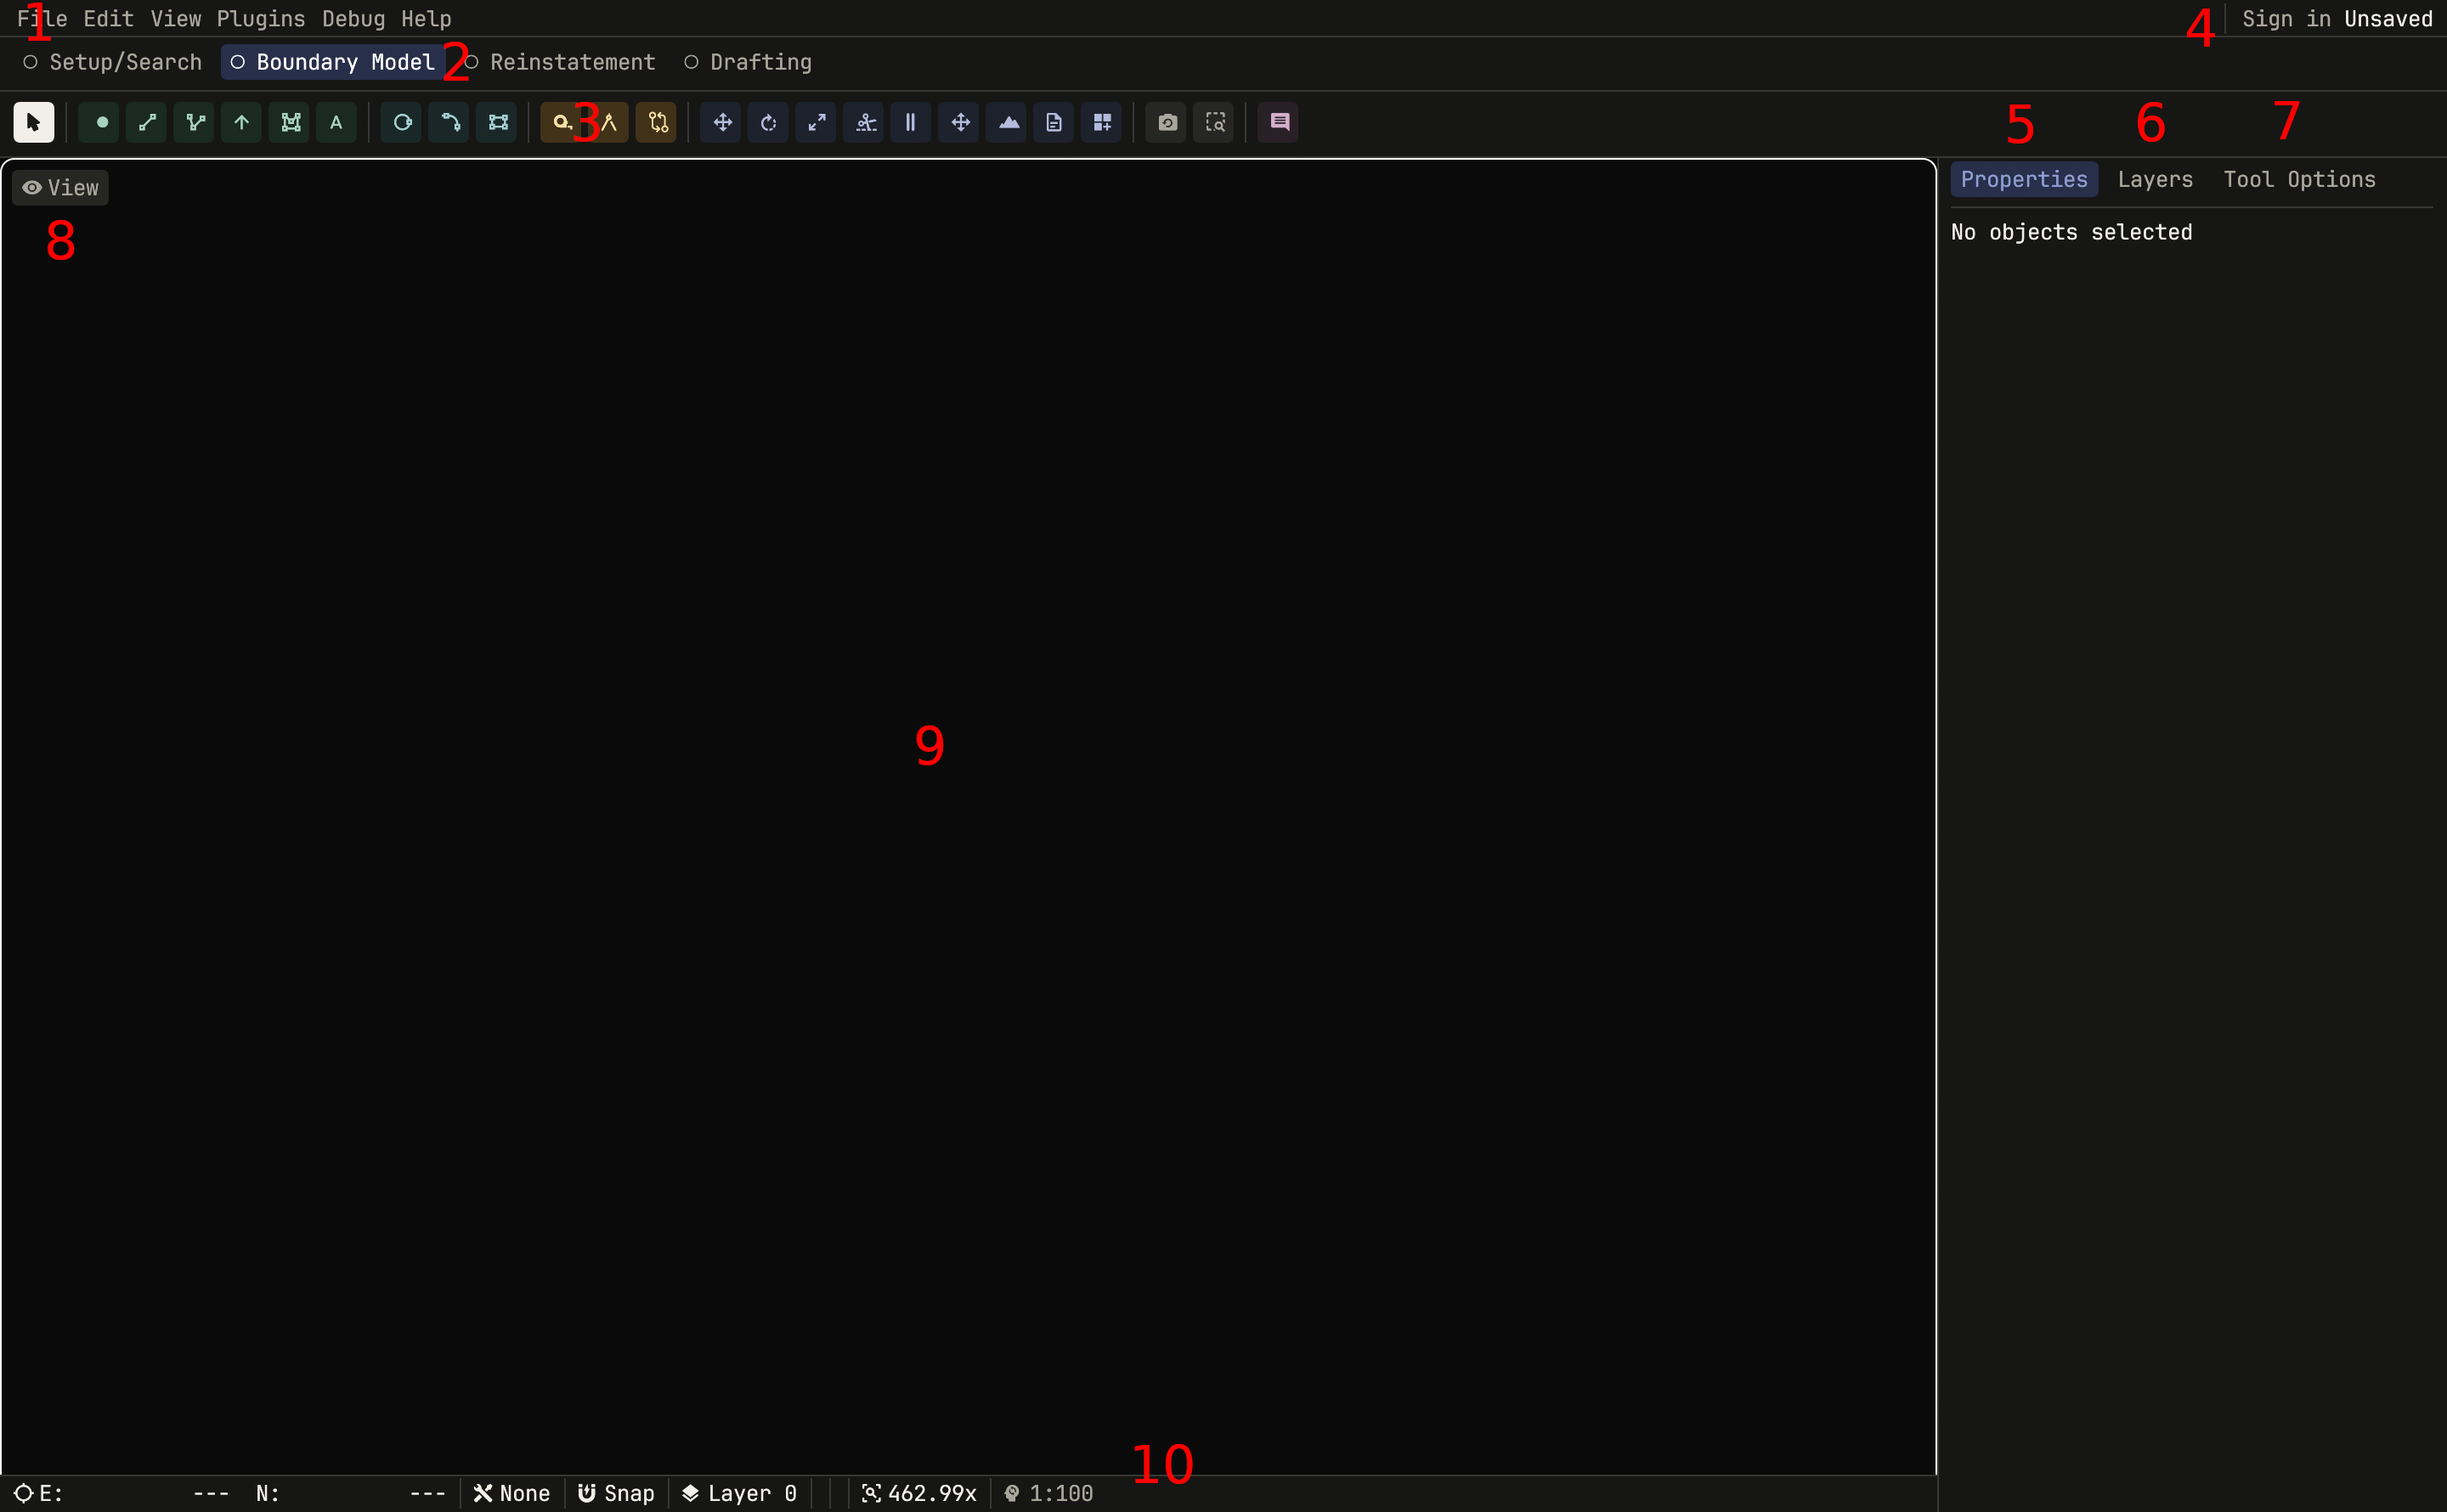Switch to the Reinstatement workflow stage
This screenshot has width=2447, height=1512.
tap(560, 62)
